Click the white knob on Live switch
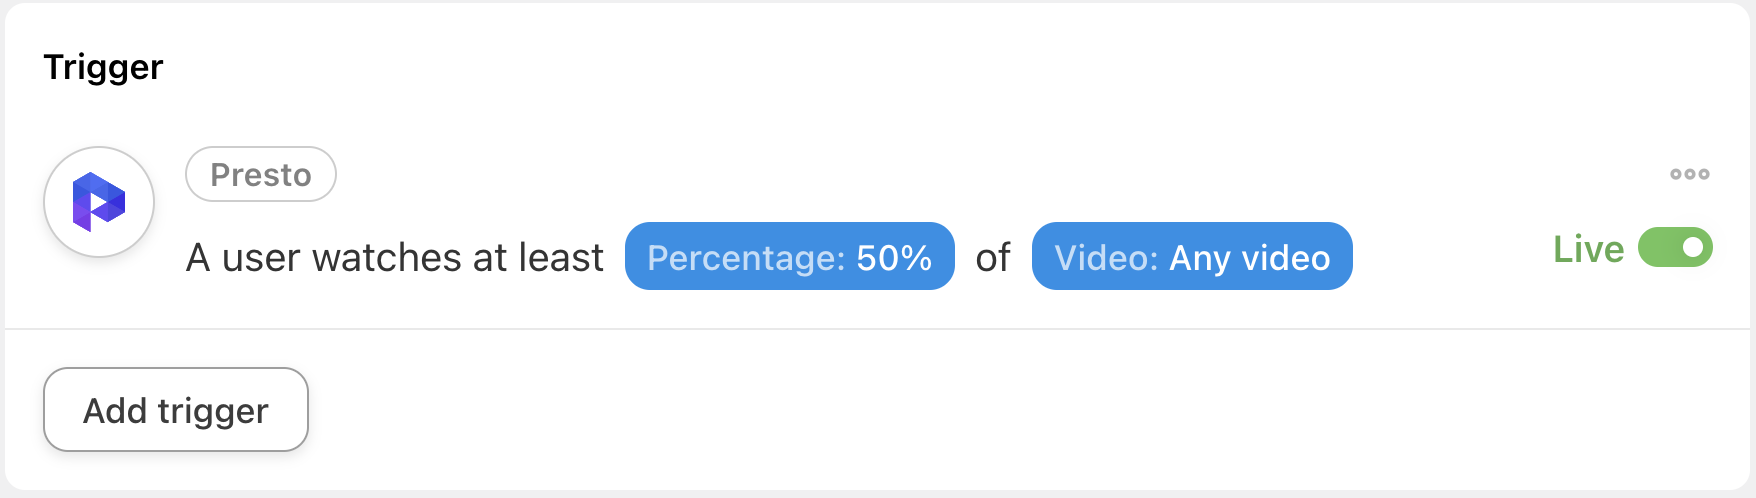The height and width of the screenshot is (498, 1756). (1693, 247)
